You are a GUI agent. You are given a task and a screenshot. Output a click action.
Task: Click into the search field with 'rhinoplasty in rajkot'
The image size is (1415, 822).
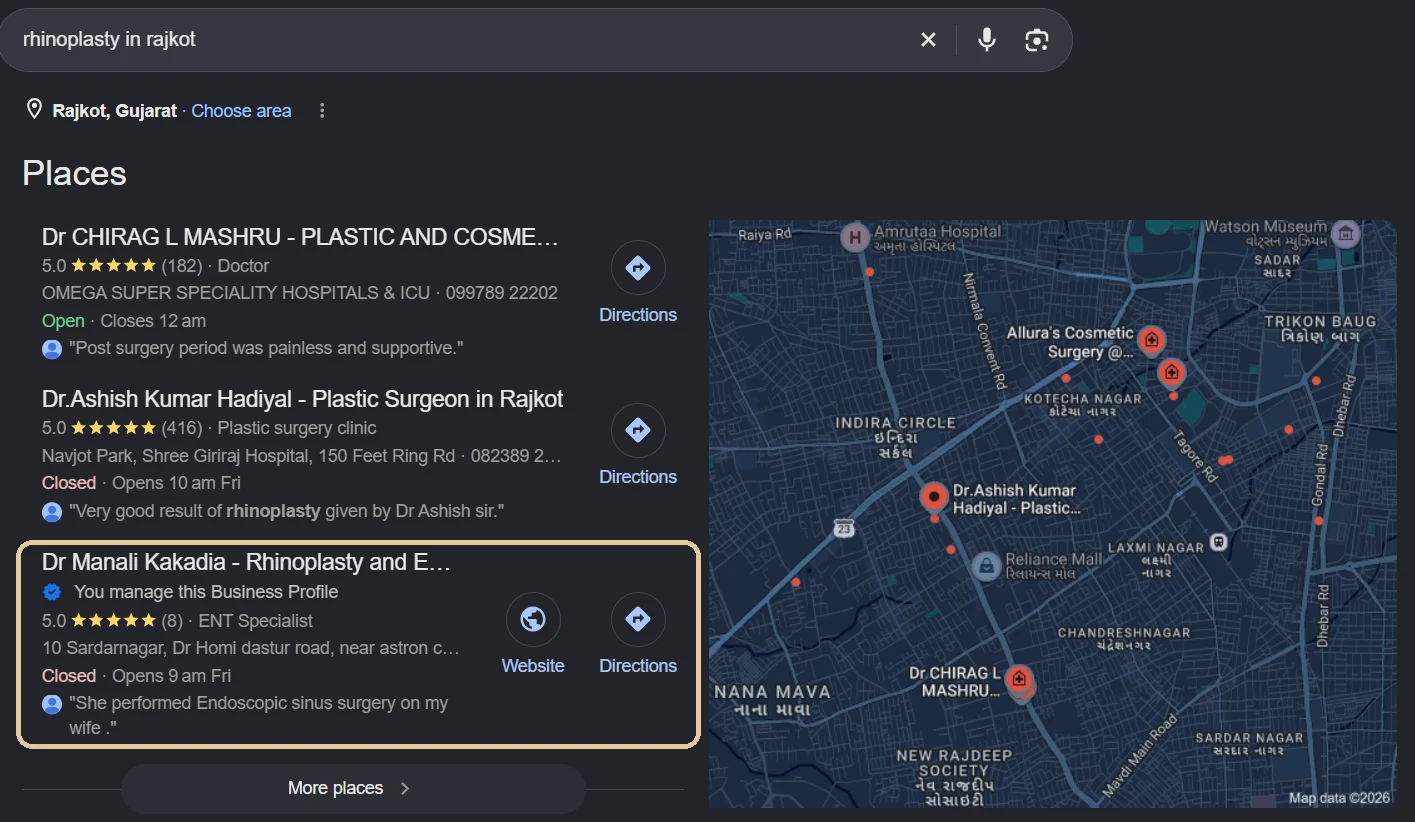[x=460, y=40]
